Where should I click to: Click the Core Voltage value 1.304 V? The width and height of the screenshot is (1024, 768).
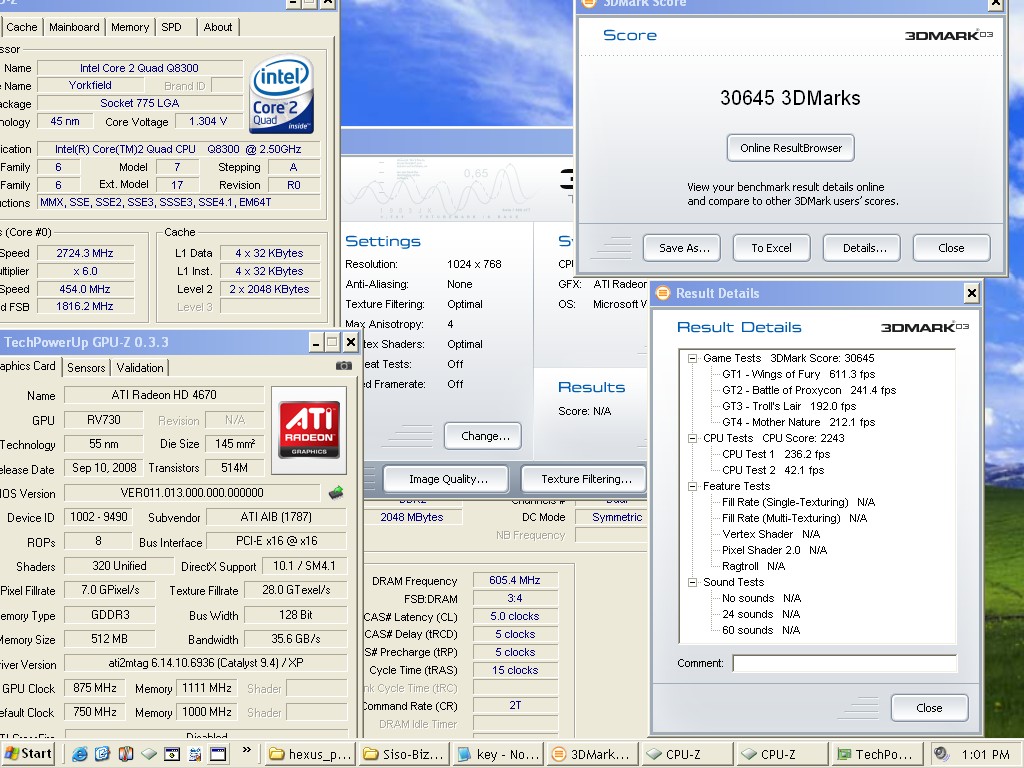208,121
